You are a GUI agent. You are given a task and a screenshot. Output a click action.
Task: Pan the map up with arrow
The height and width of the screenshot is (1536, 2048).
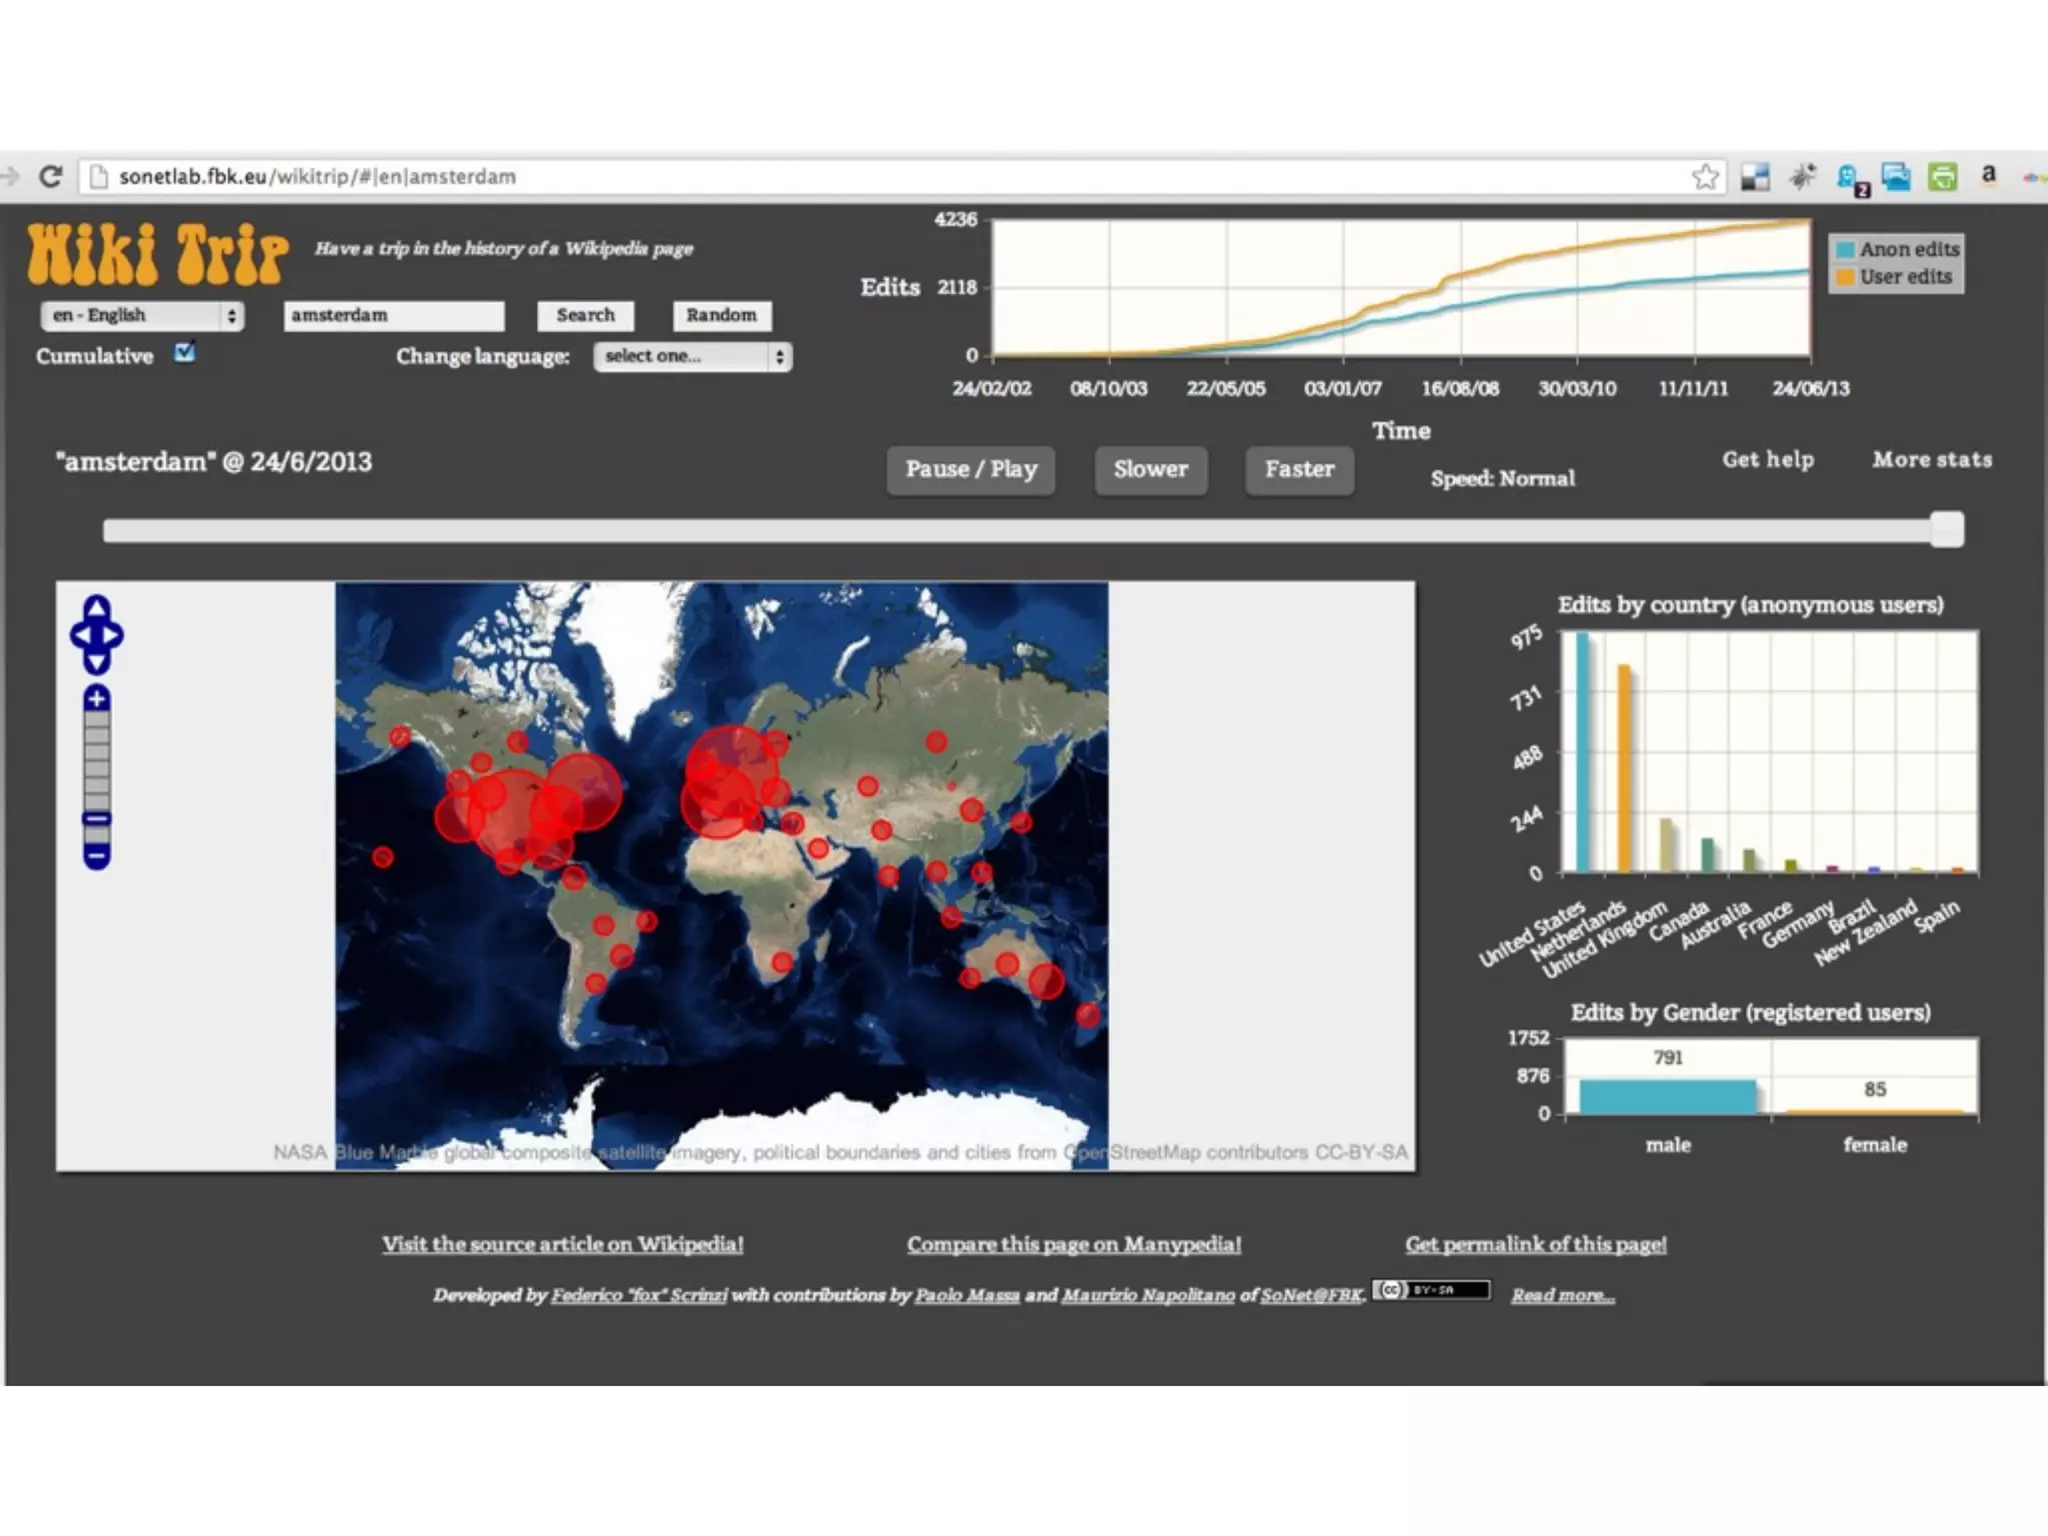(x=96, y=606)
